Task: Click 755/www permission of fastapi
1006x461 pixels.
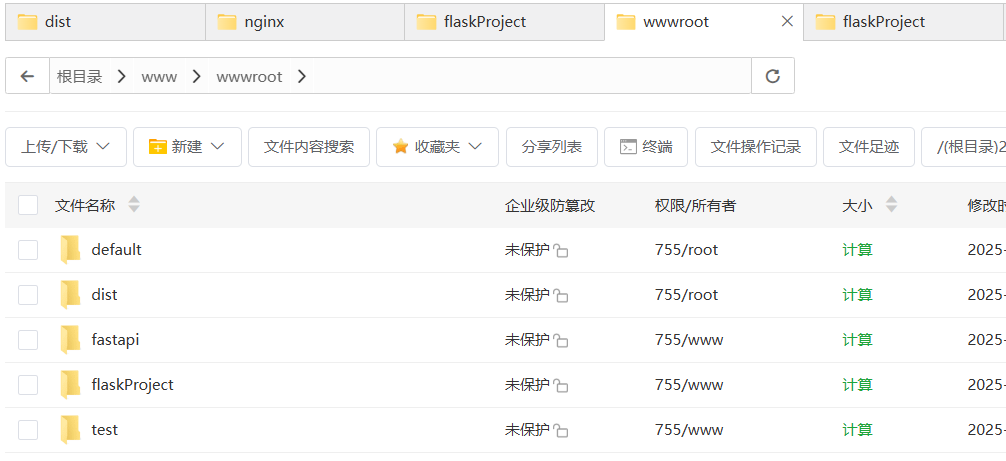Action: click(x=689, y=339)
